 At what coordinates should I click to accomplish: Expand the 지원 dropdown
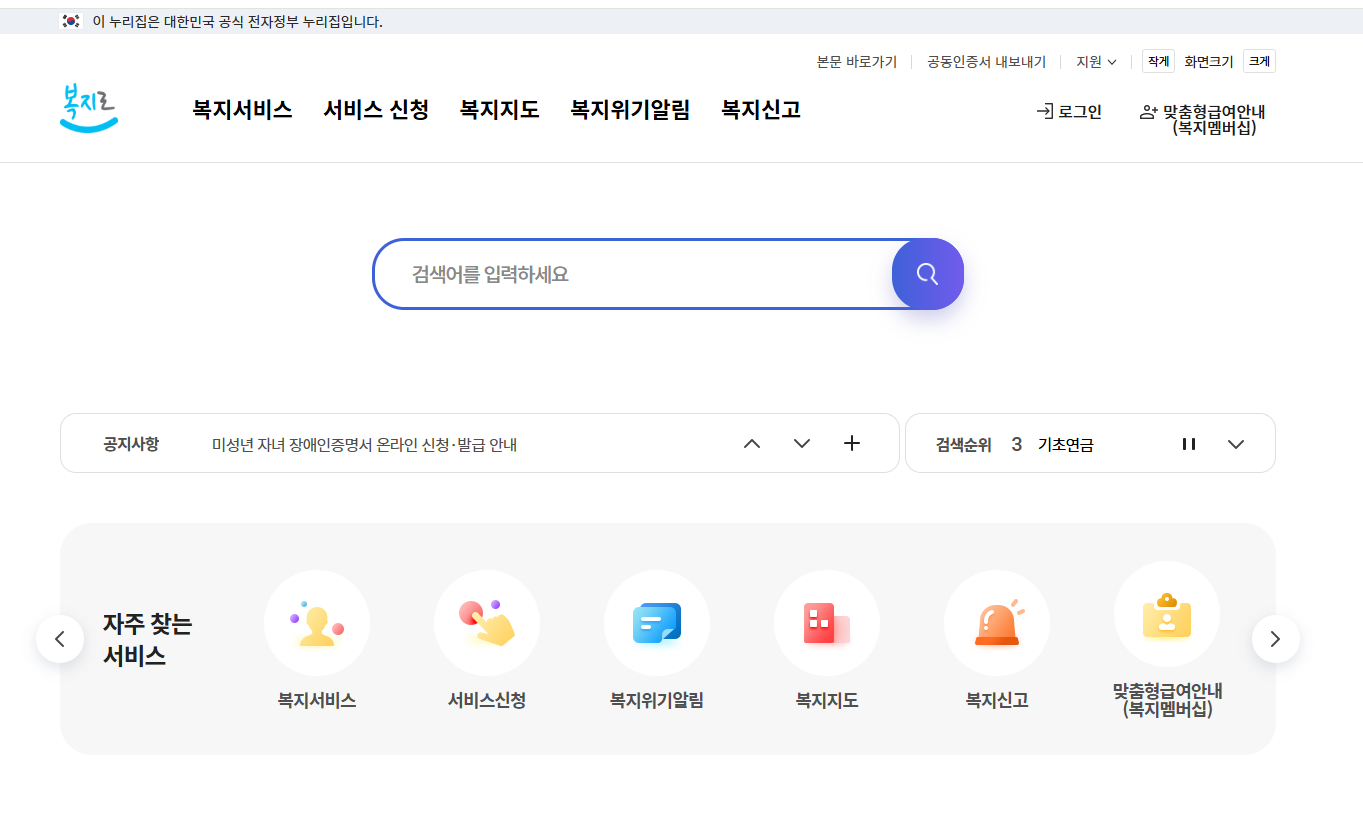[1096, 62]
